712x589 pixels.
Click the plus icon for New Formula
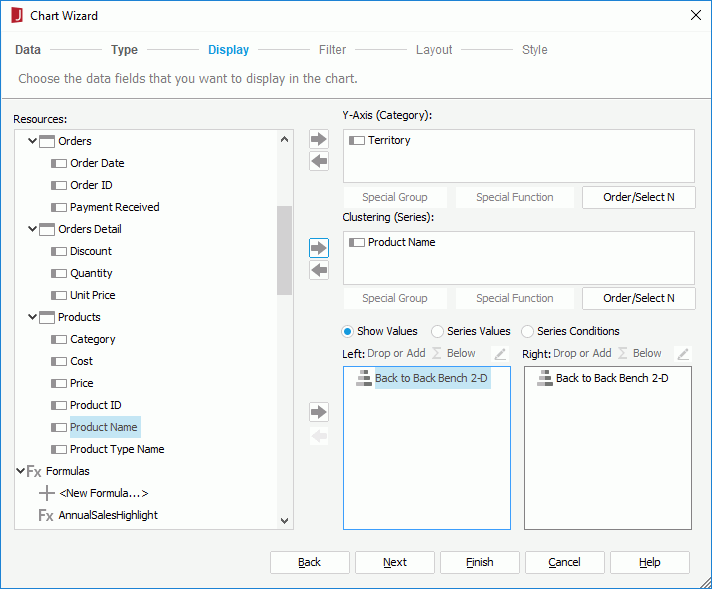(x=47, y=493)
